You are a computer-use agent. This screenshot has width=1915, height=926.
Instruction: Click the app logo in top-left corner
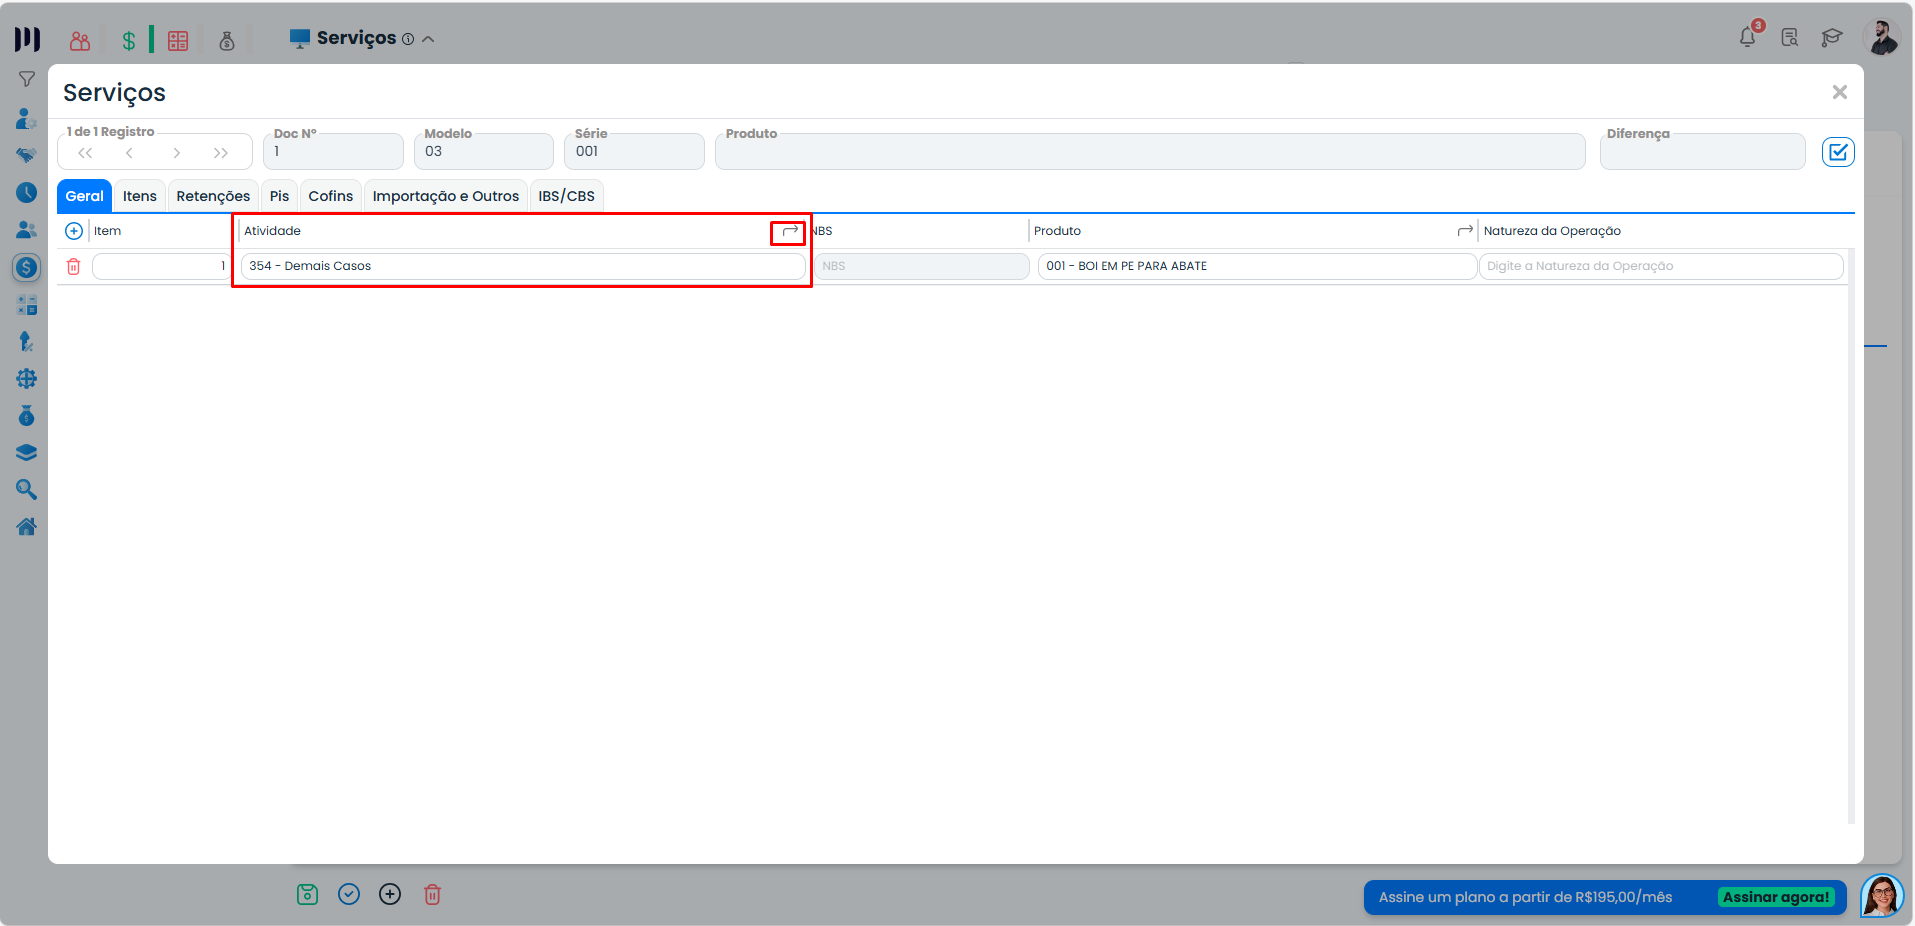point(27,39)
